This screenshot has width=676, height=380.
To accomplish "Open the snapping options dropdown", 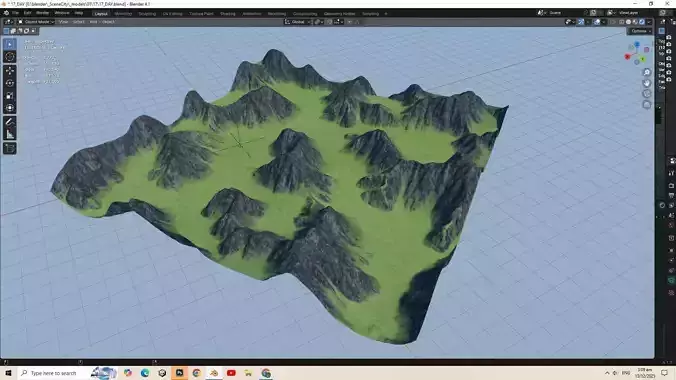I will [338, 22].
